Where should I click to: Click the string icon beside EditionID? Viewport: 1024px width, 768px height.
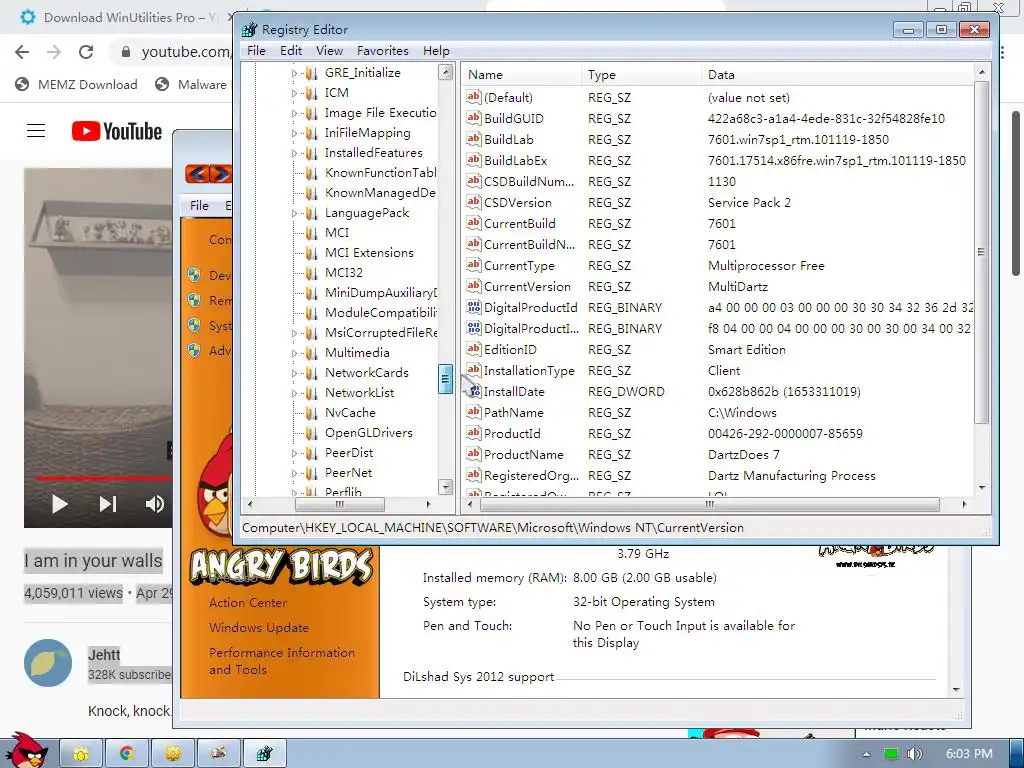coord(473,349)
